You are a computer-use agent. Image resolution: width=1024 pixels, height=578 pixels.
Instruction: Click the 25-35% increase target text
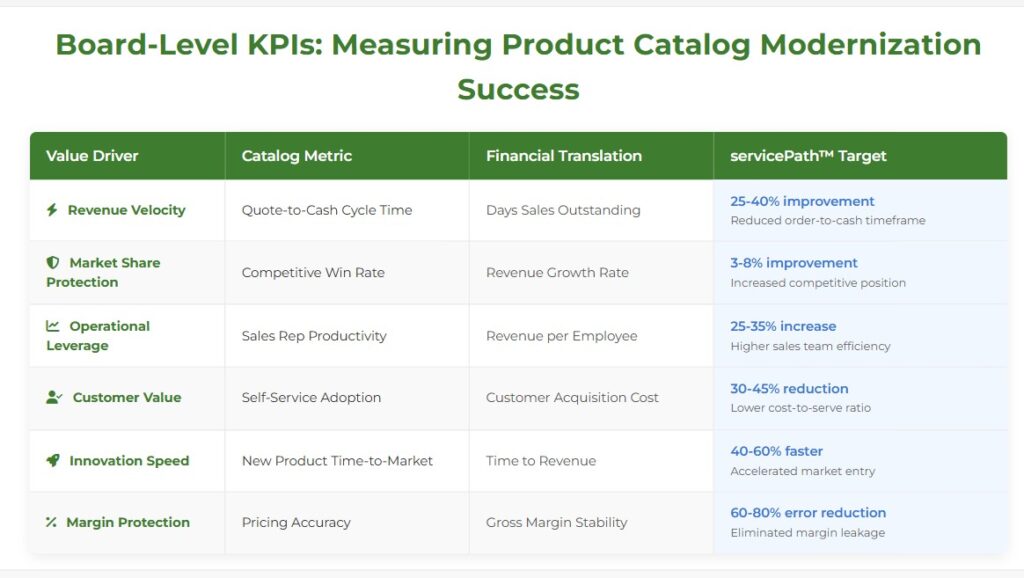(783, 326)
